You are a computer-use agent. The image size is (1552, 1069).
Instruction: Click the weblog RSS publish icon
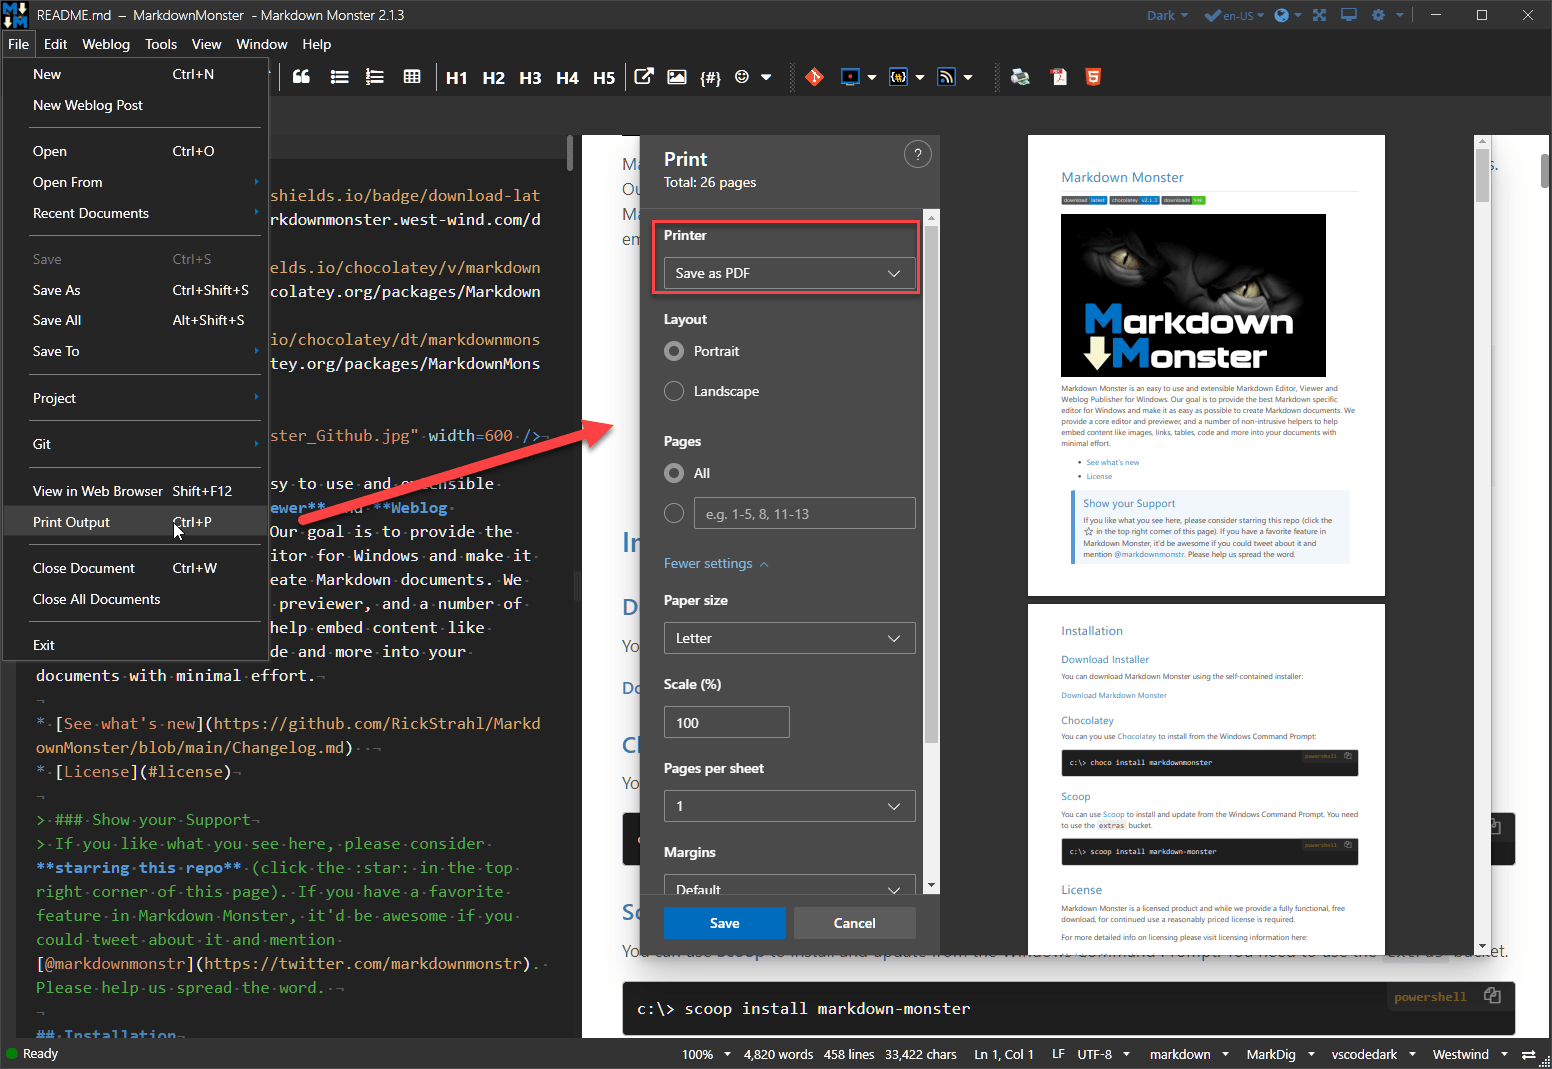(x=946, y=77)
